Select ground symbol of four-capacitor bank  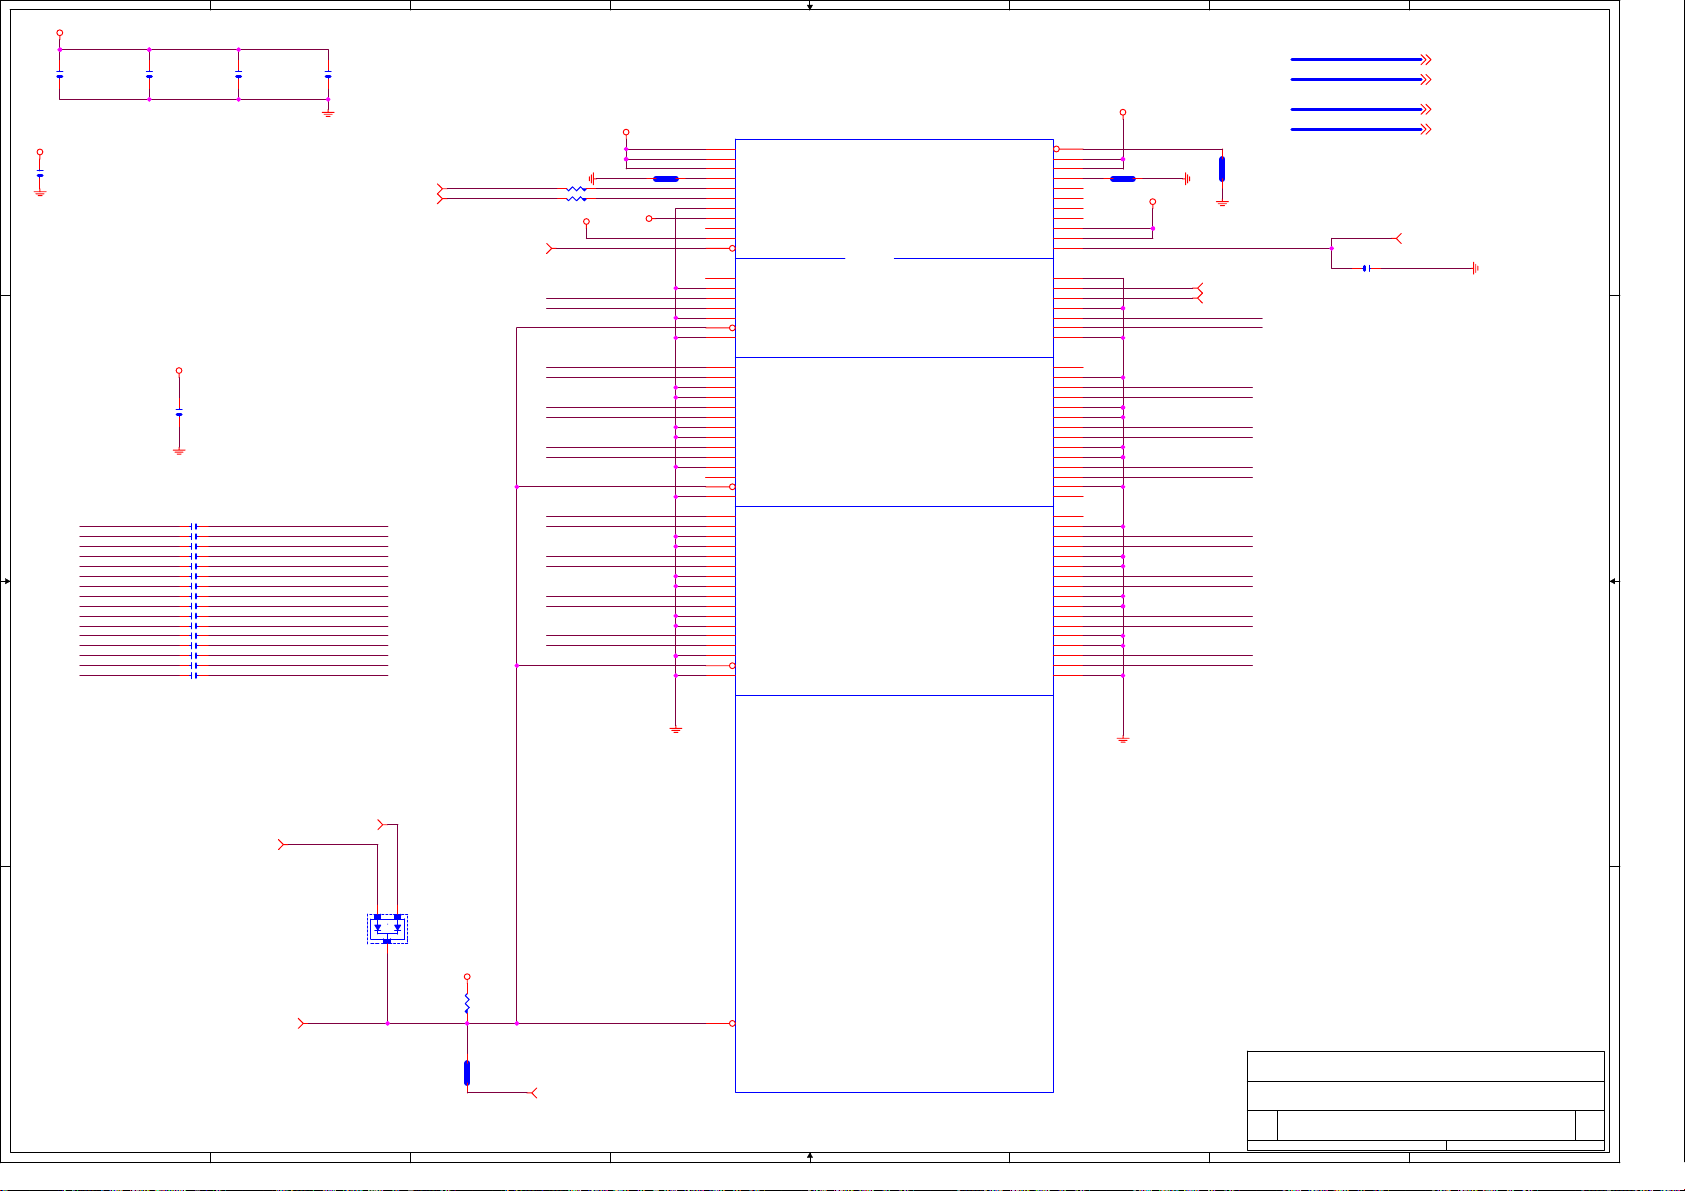328,114
